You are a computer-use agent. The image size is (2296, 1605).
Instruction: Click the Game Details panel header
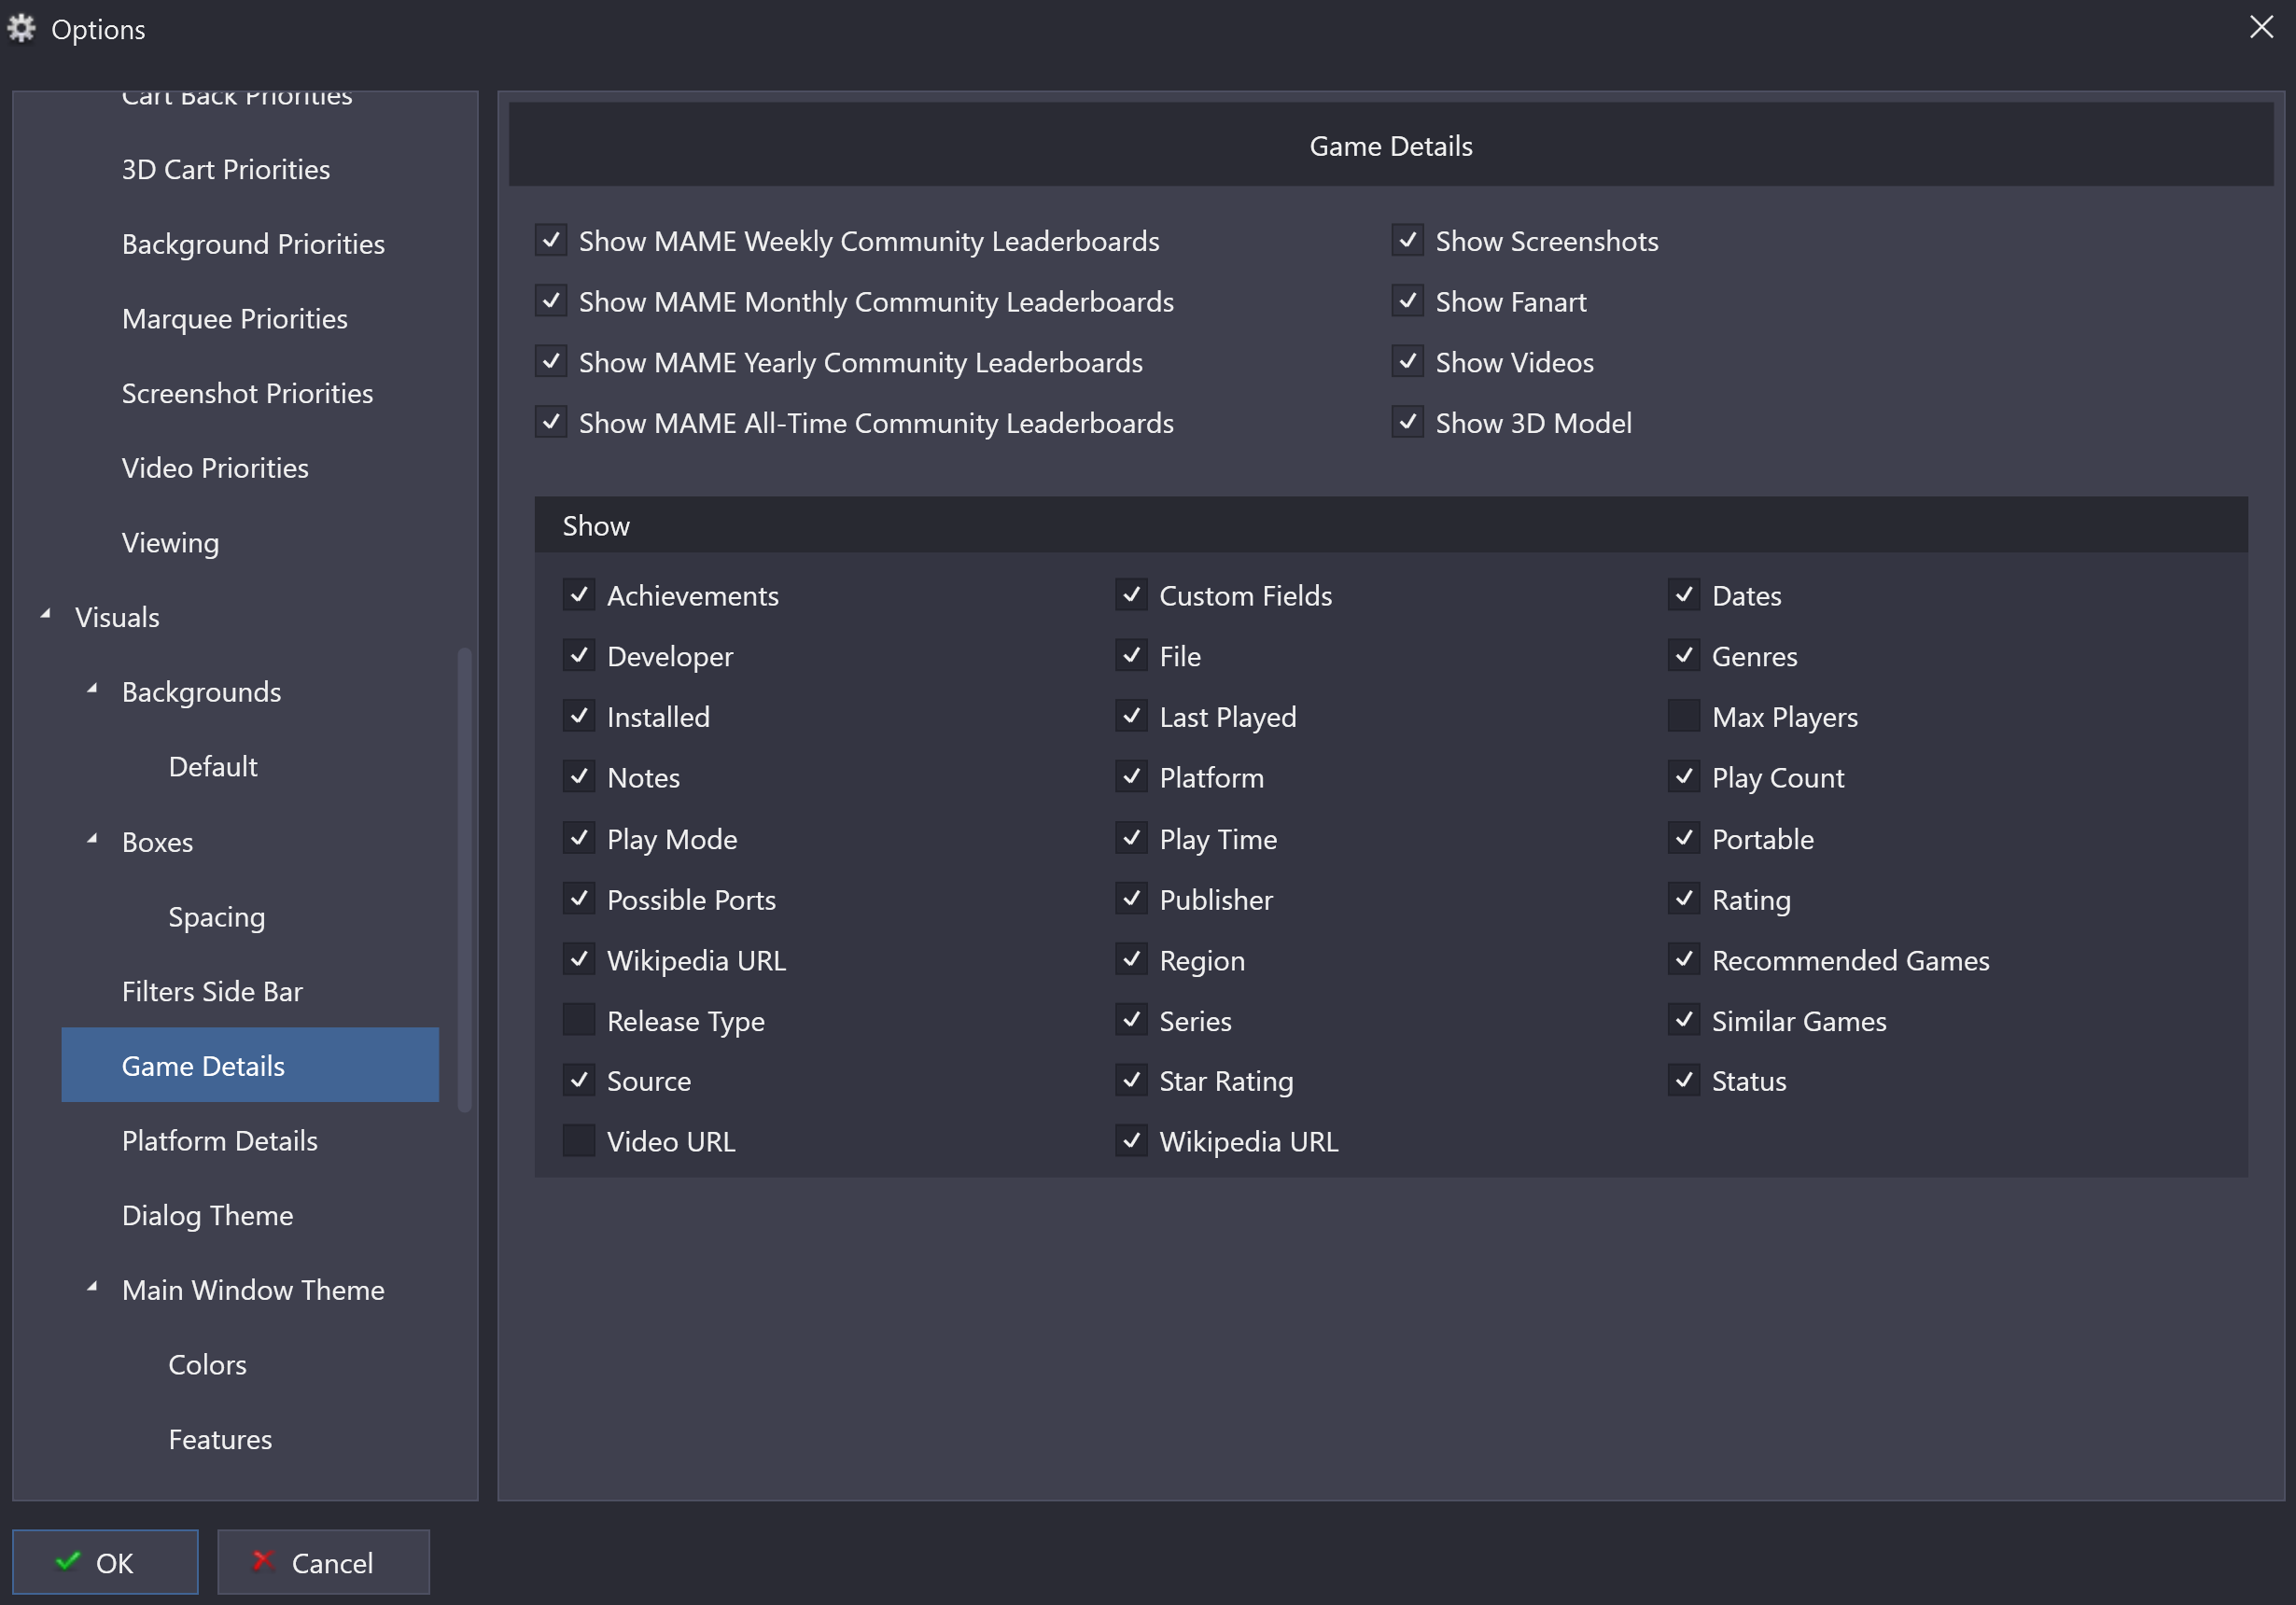[x=1391, y=145]
